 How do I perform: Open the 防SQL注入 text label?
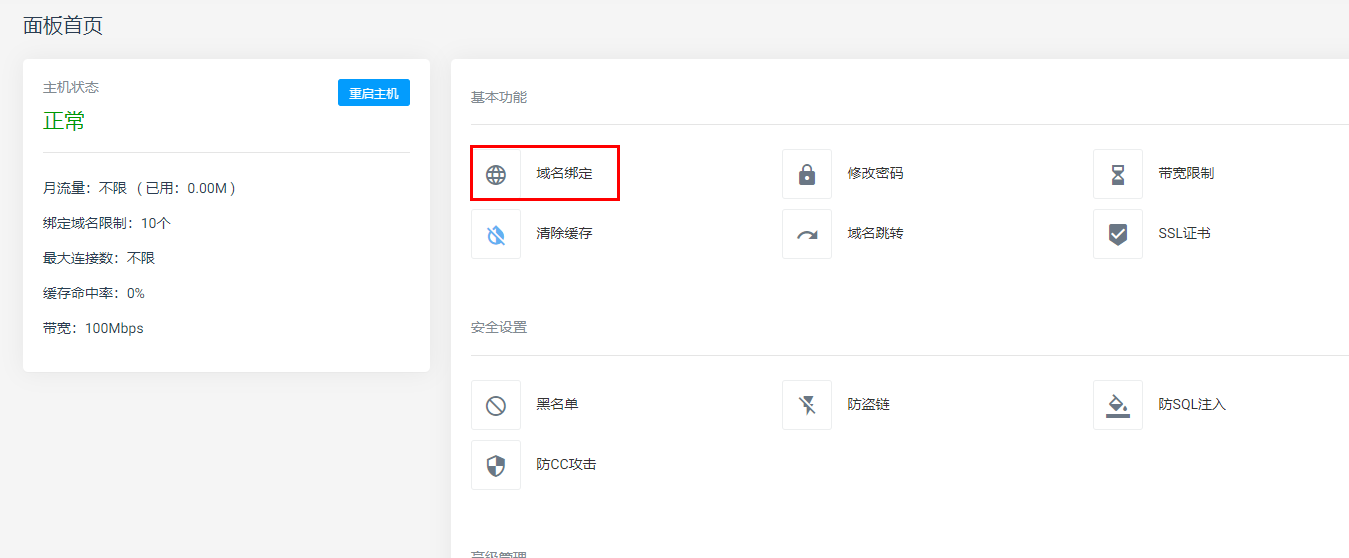coord(1192,404)
